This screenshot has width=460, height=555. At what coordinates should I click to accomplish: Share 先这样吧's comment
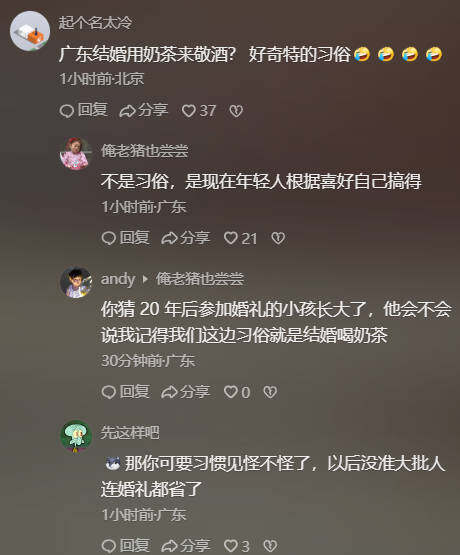[x=185, y=545]
